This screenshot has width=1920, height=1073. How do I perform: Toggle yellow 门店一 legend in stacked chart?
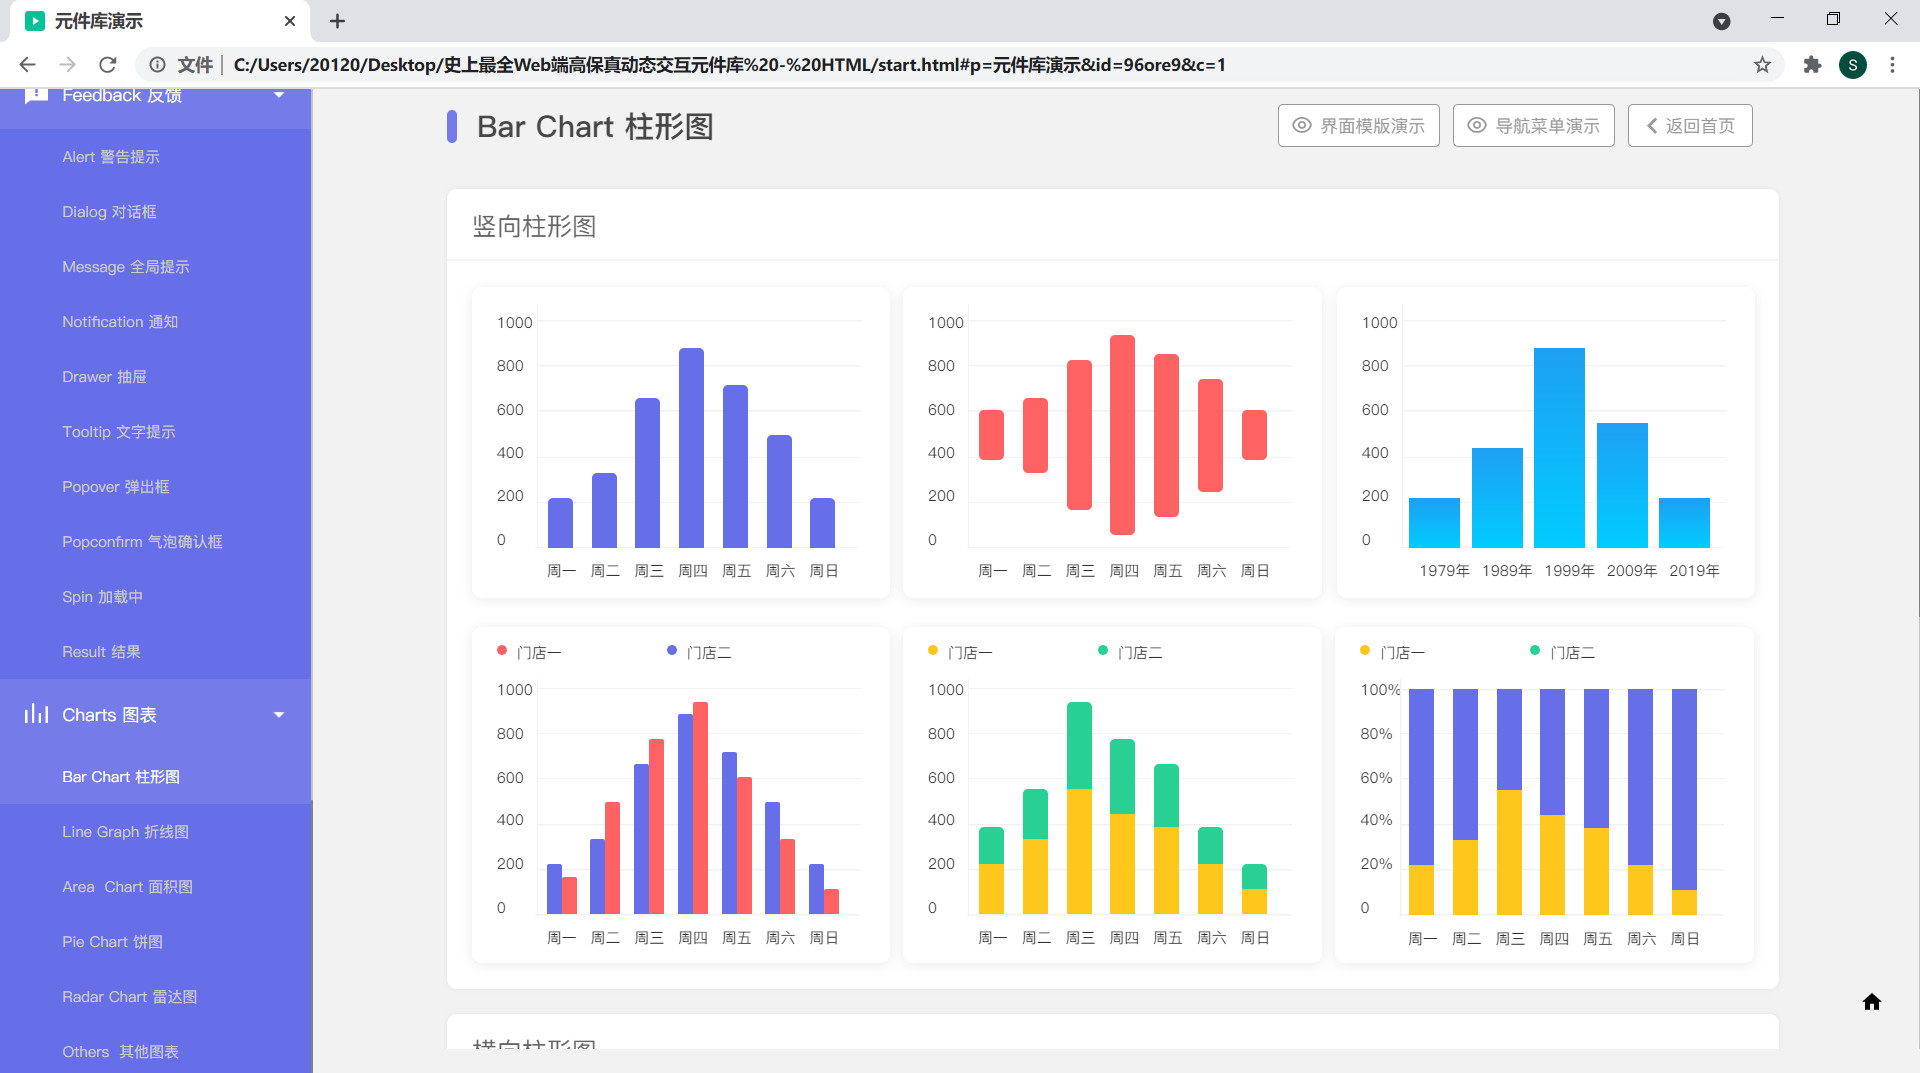[960, 652]
